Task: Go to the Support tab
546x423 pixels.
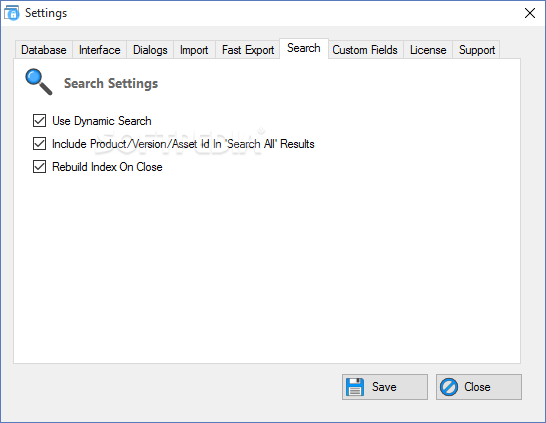Action: pos(477,50)
